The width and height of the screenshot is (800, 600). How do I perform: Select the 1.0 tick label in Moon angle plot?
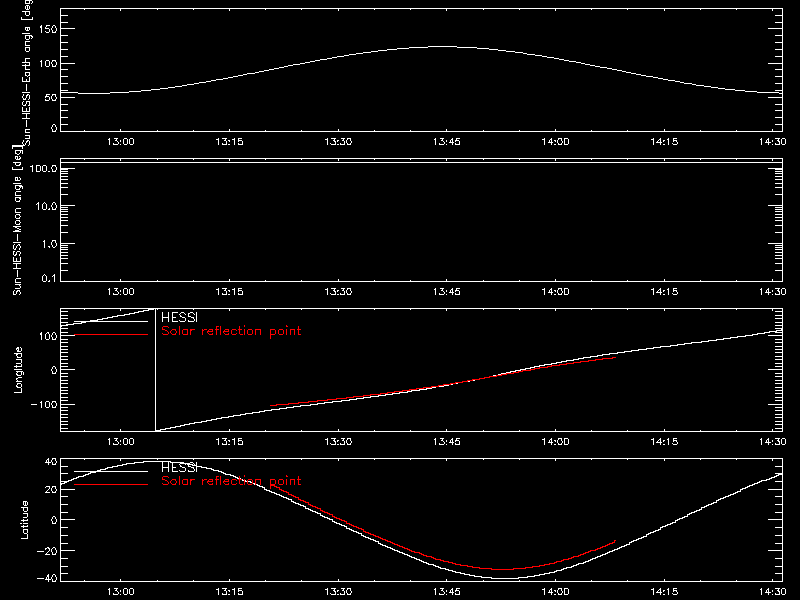[x=49, y=244]
